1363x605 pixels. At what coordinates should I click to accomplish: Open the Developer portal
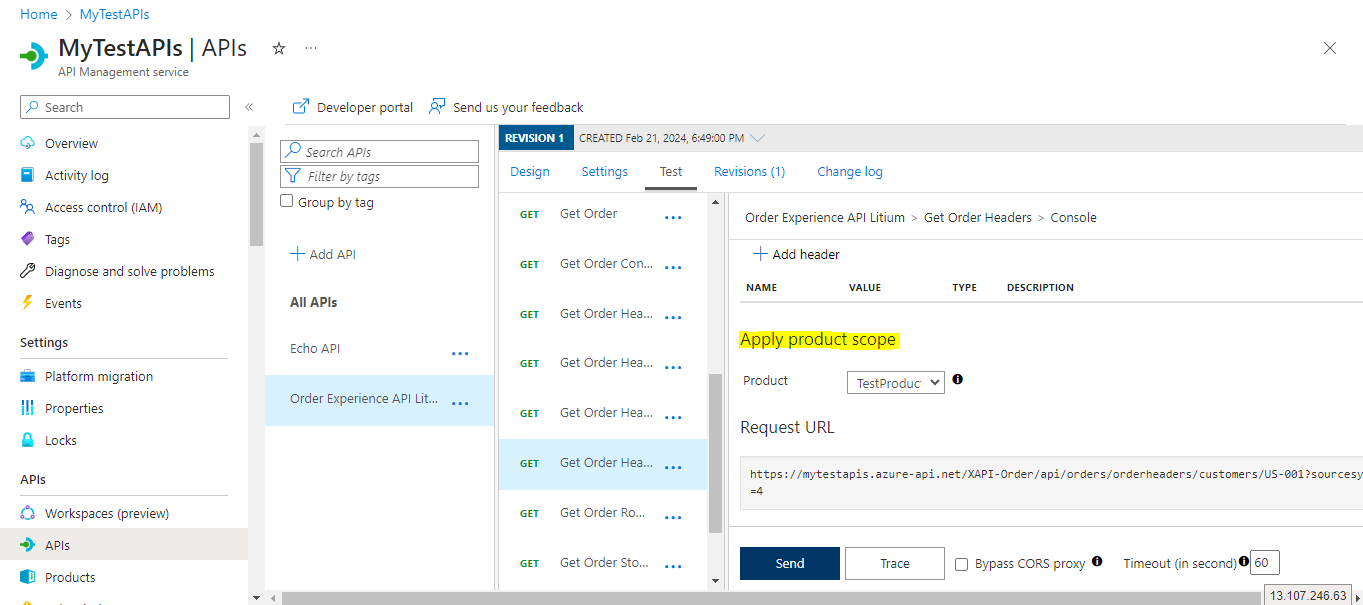pyautogui.click(x=352, y=107)
